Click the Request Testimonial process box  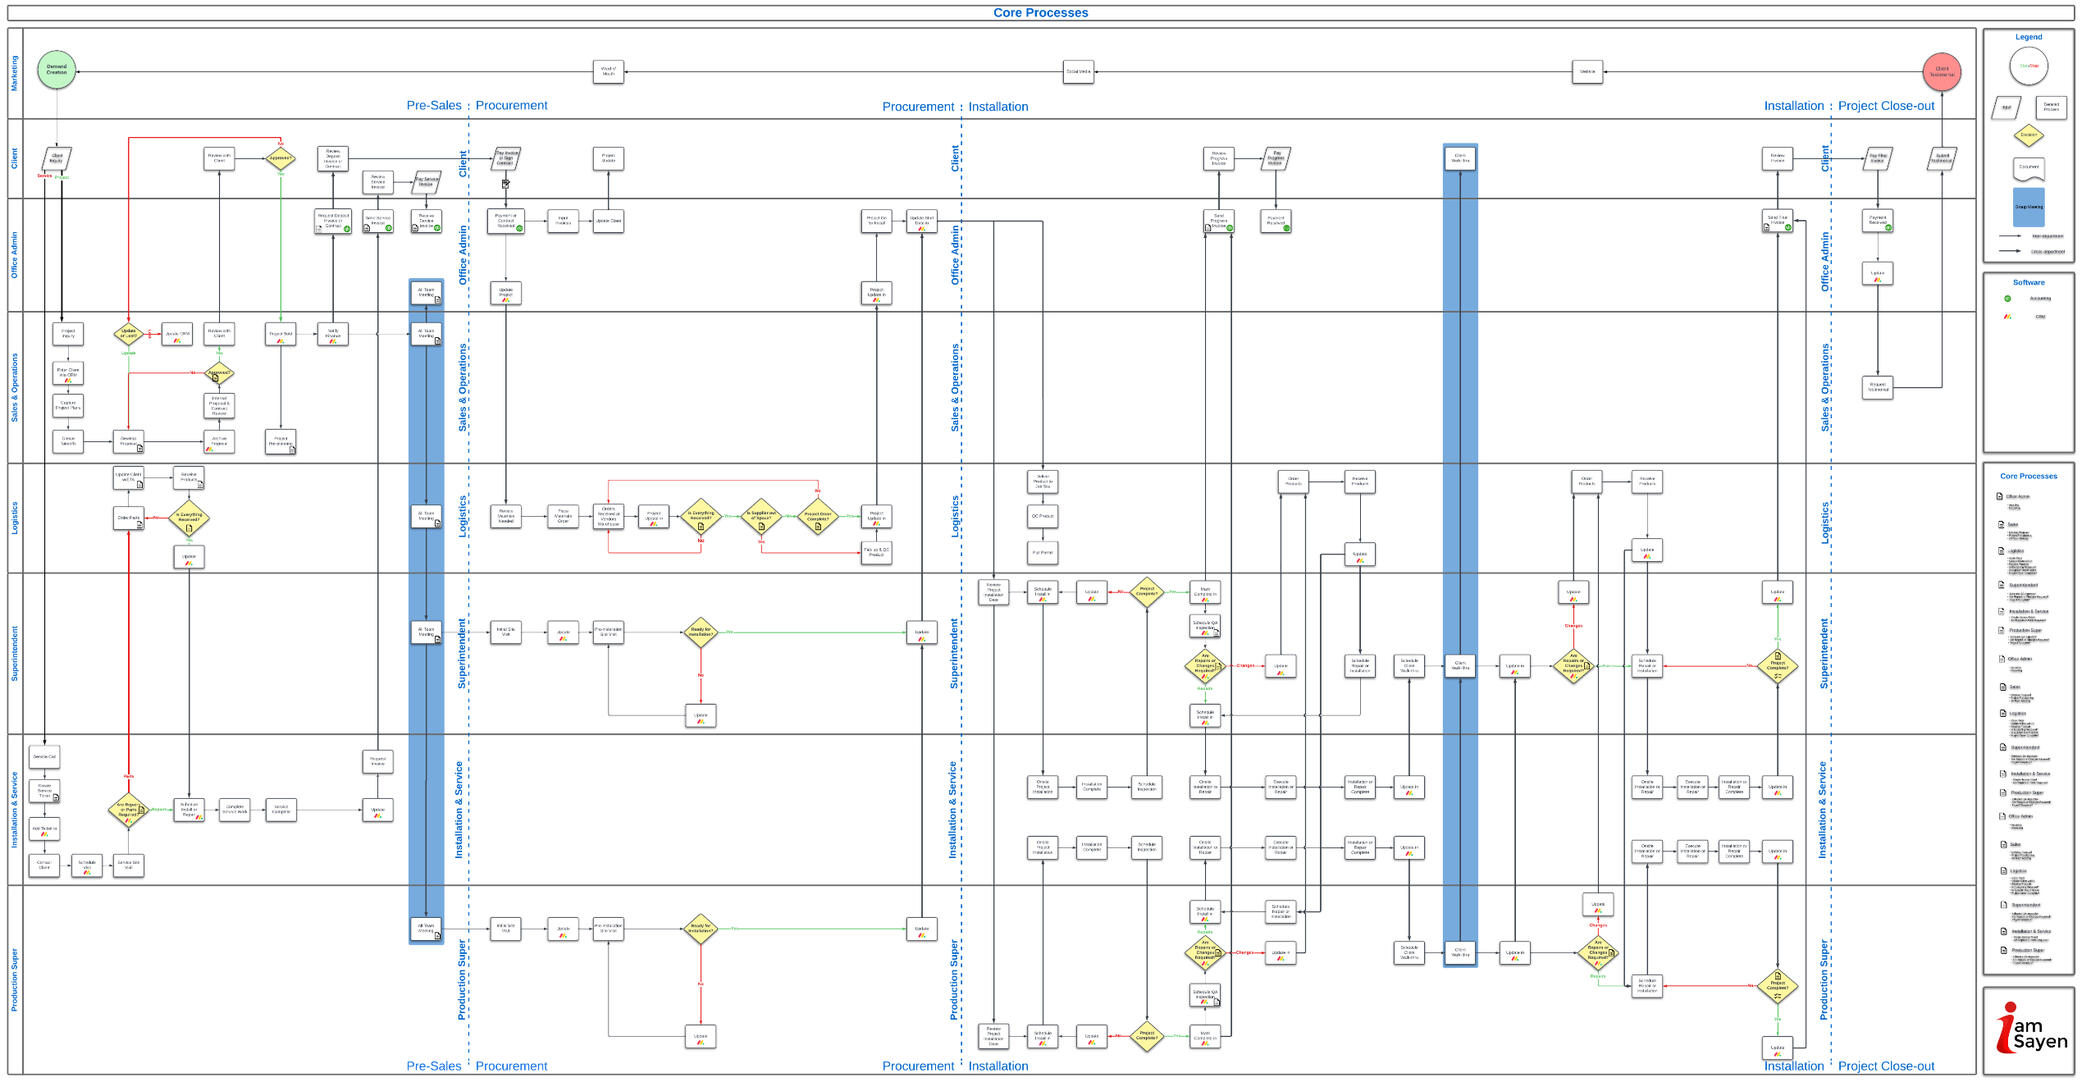tap(1877, 387)
